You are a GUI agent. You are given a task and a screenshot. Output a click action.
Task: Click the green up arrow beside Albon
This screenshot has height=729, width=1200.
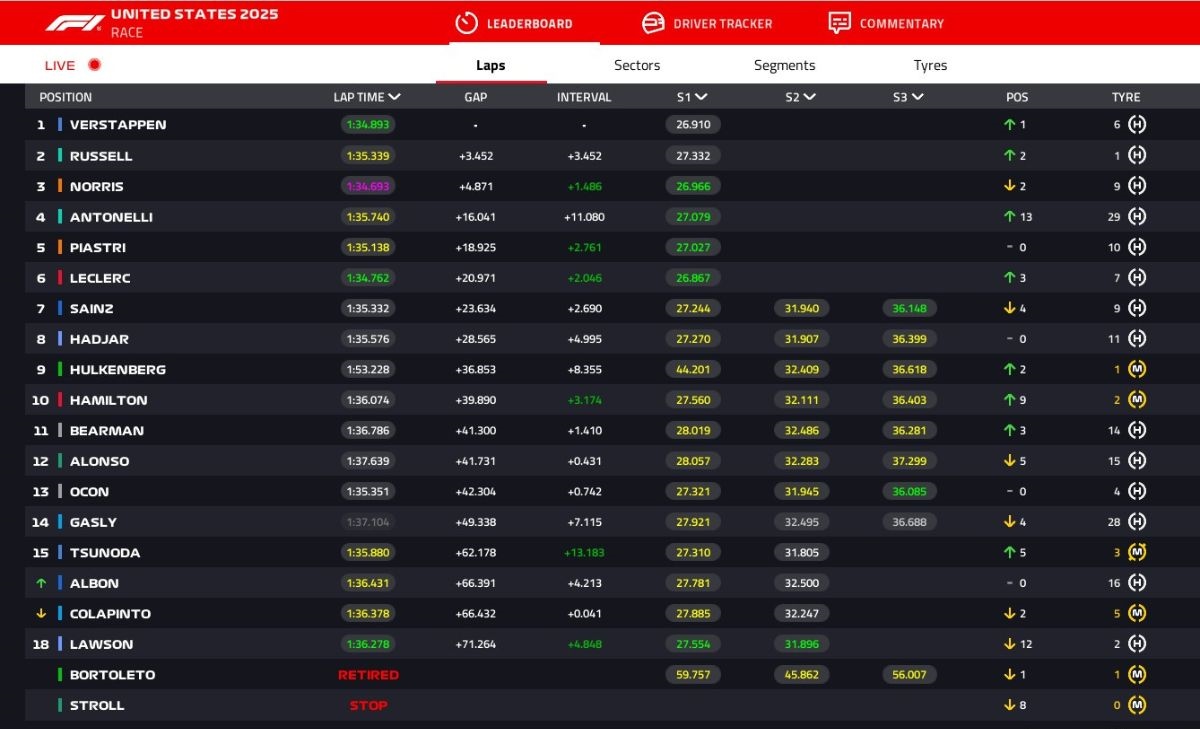click(x=41, y=583)
